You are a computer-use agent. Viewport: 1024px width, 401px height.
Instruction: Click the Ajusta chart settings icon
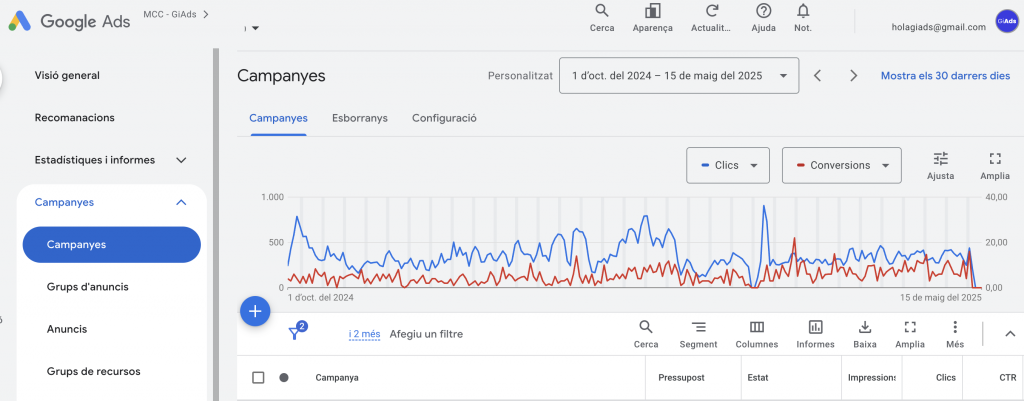pos(940,159)
